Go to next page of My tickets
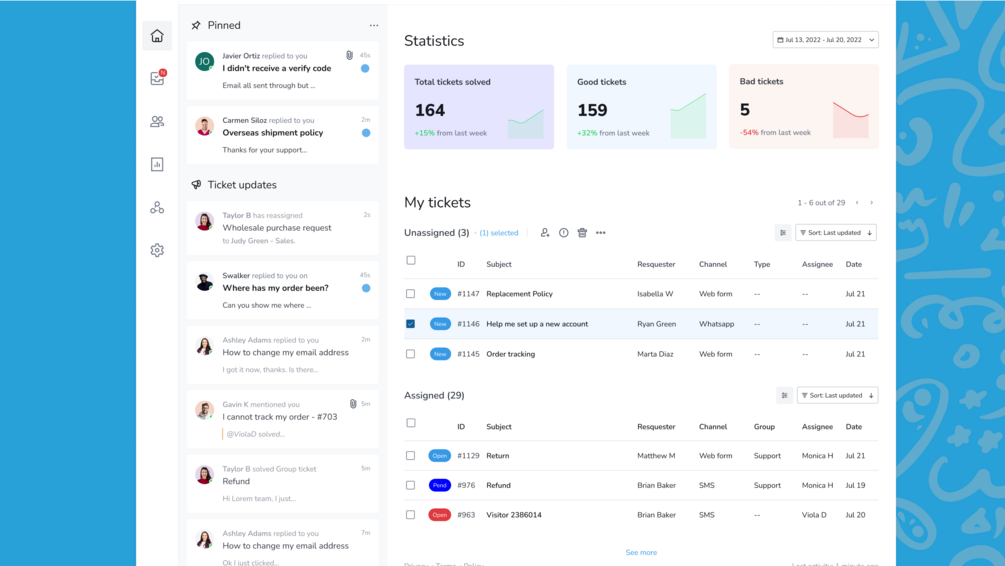The width and height of the screenshot is (1005, 566). click(872, 203)
